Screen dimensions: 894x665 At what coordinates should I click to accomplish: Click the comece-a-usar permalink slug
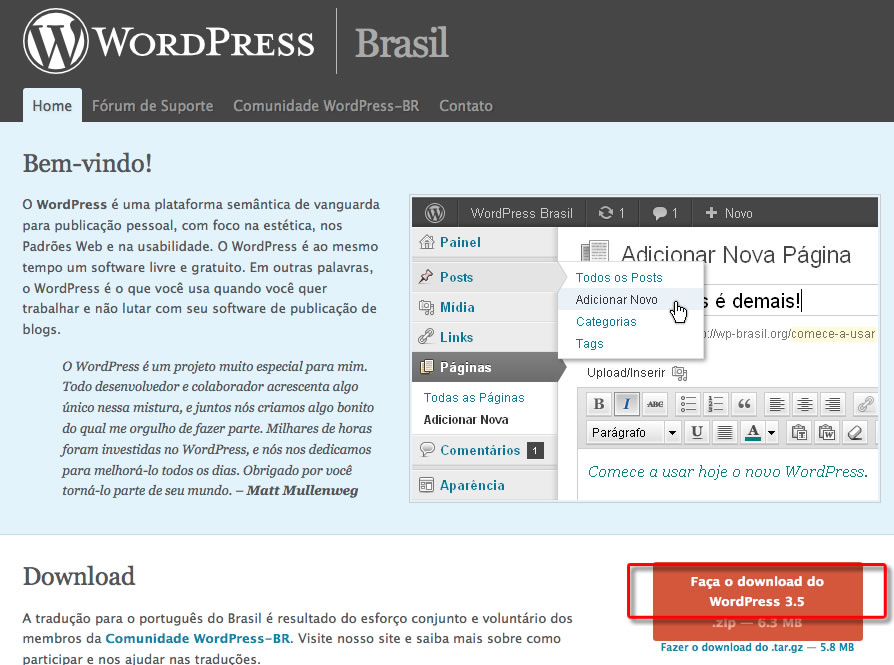833,334
